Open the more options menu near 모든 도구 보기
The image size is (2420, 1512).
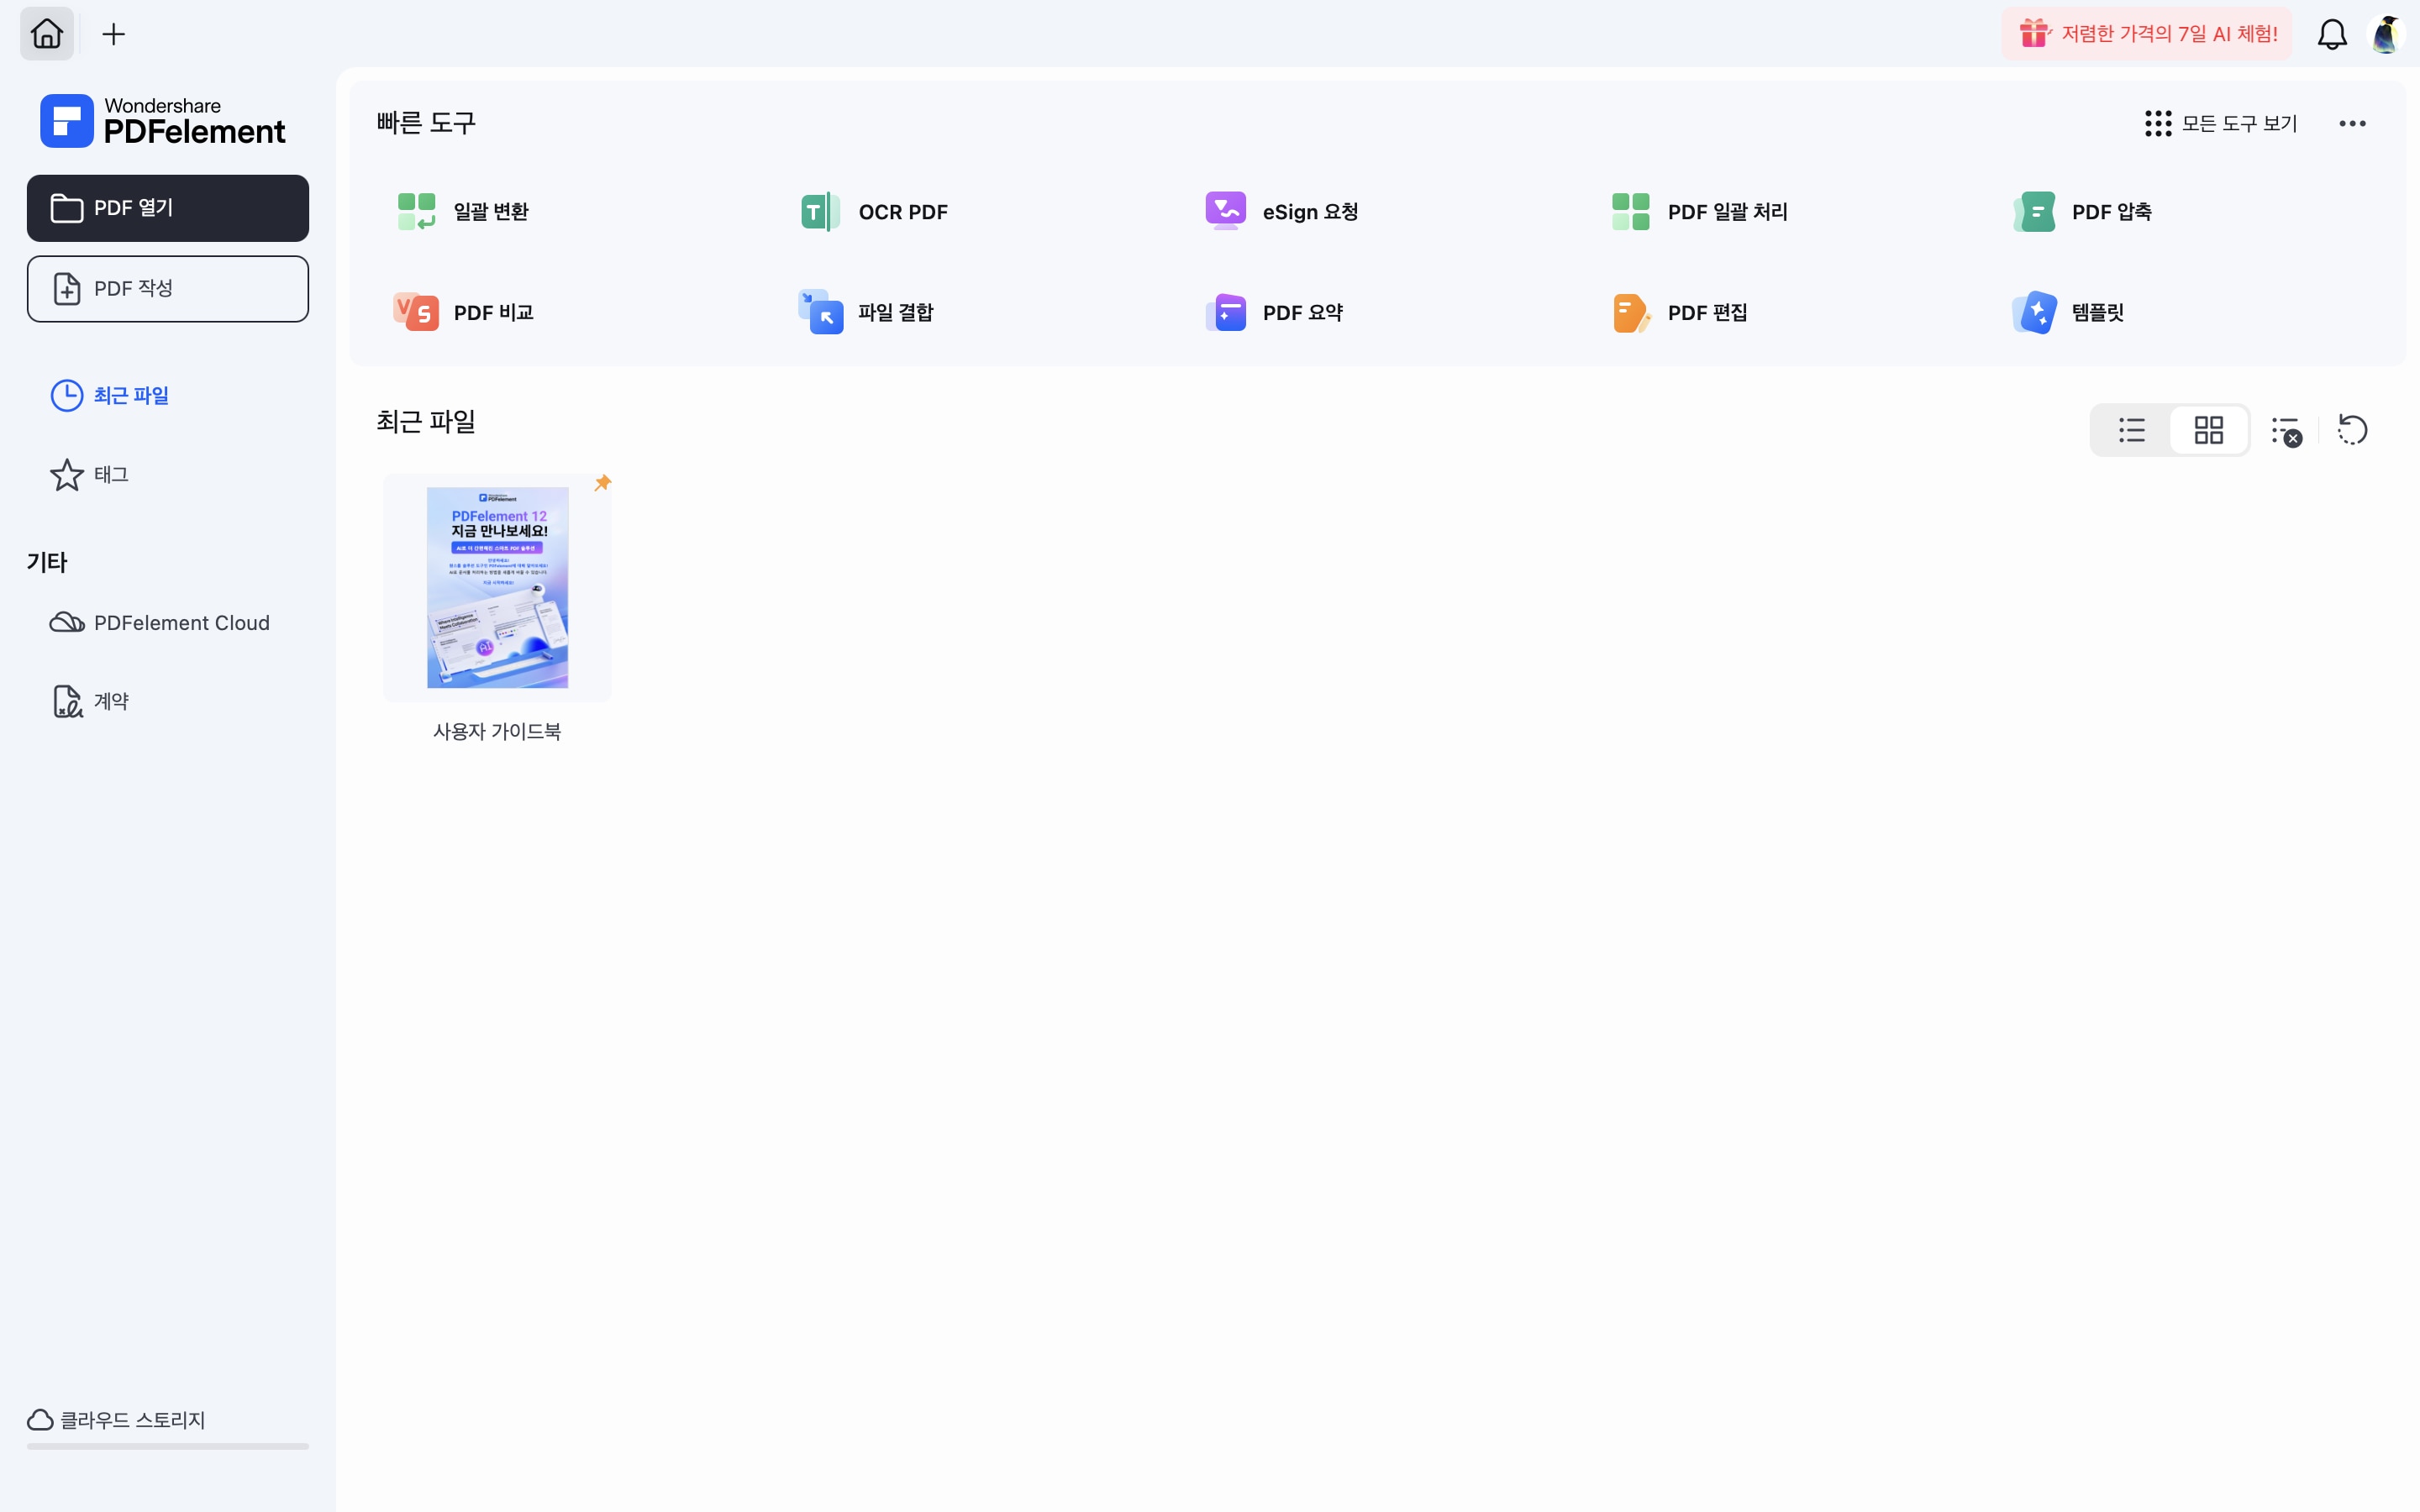point(2351,122)
